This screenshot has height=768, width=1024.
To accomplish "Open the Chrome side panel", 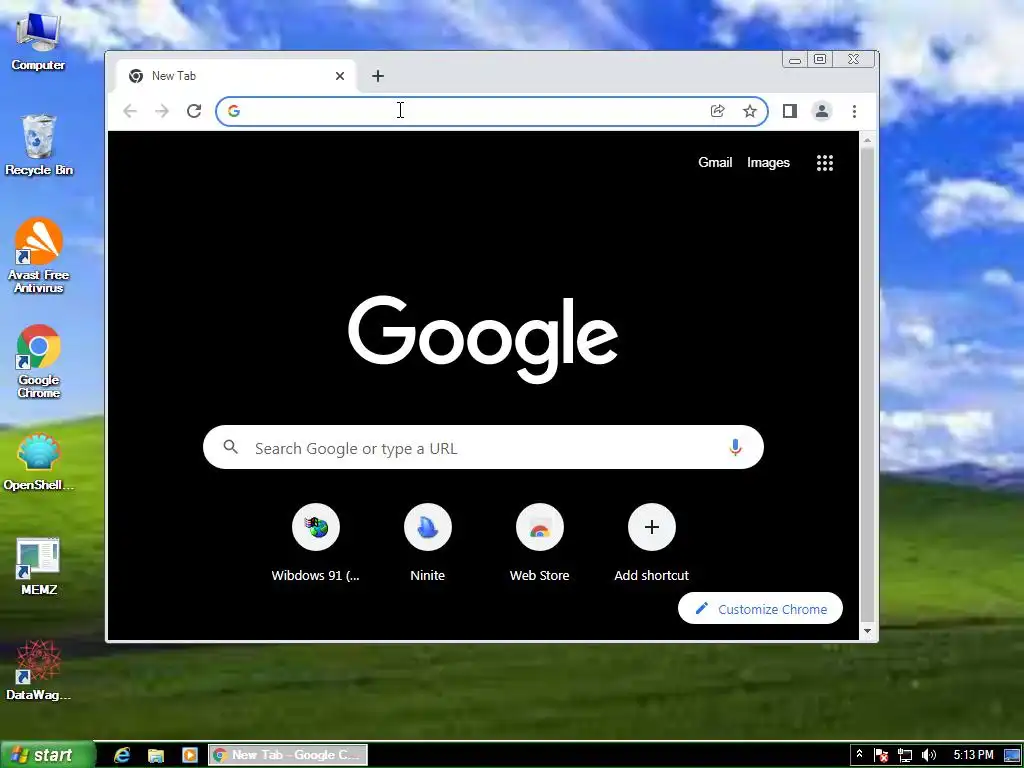I will pyautogui.click(x=790, y=111).
